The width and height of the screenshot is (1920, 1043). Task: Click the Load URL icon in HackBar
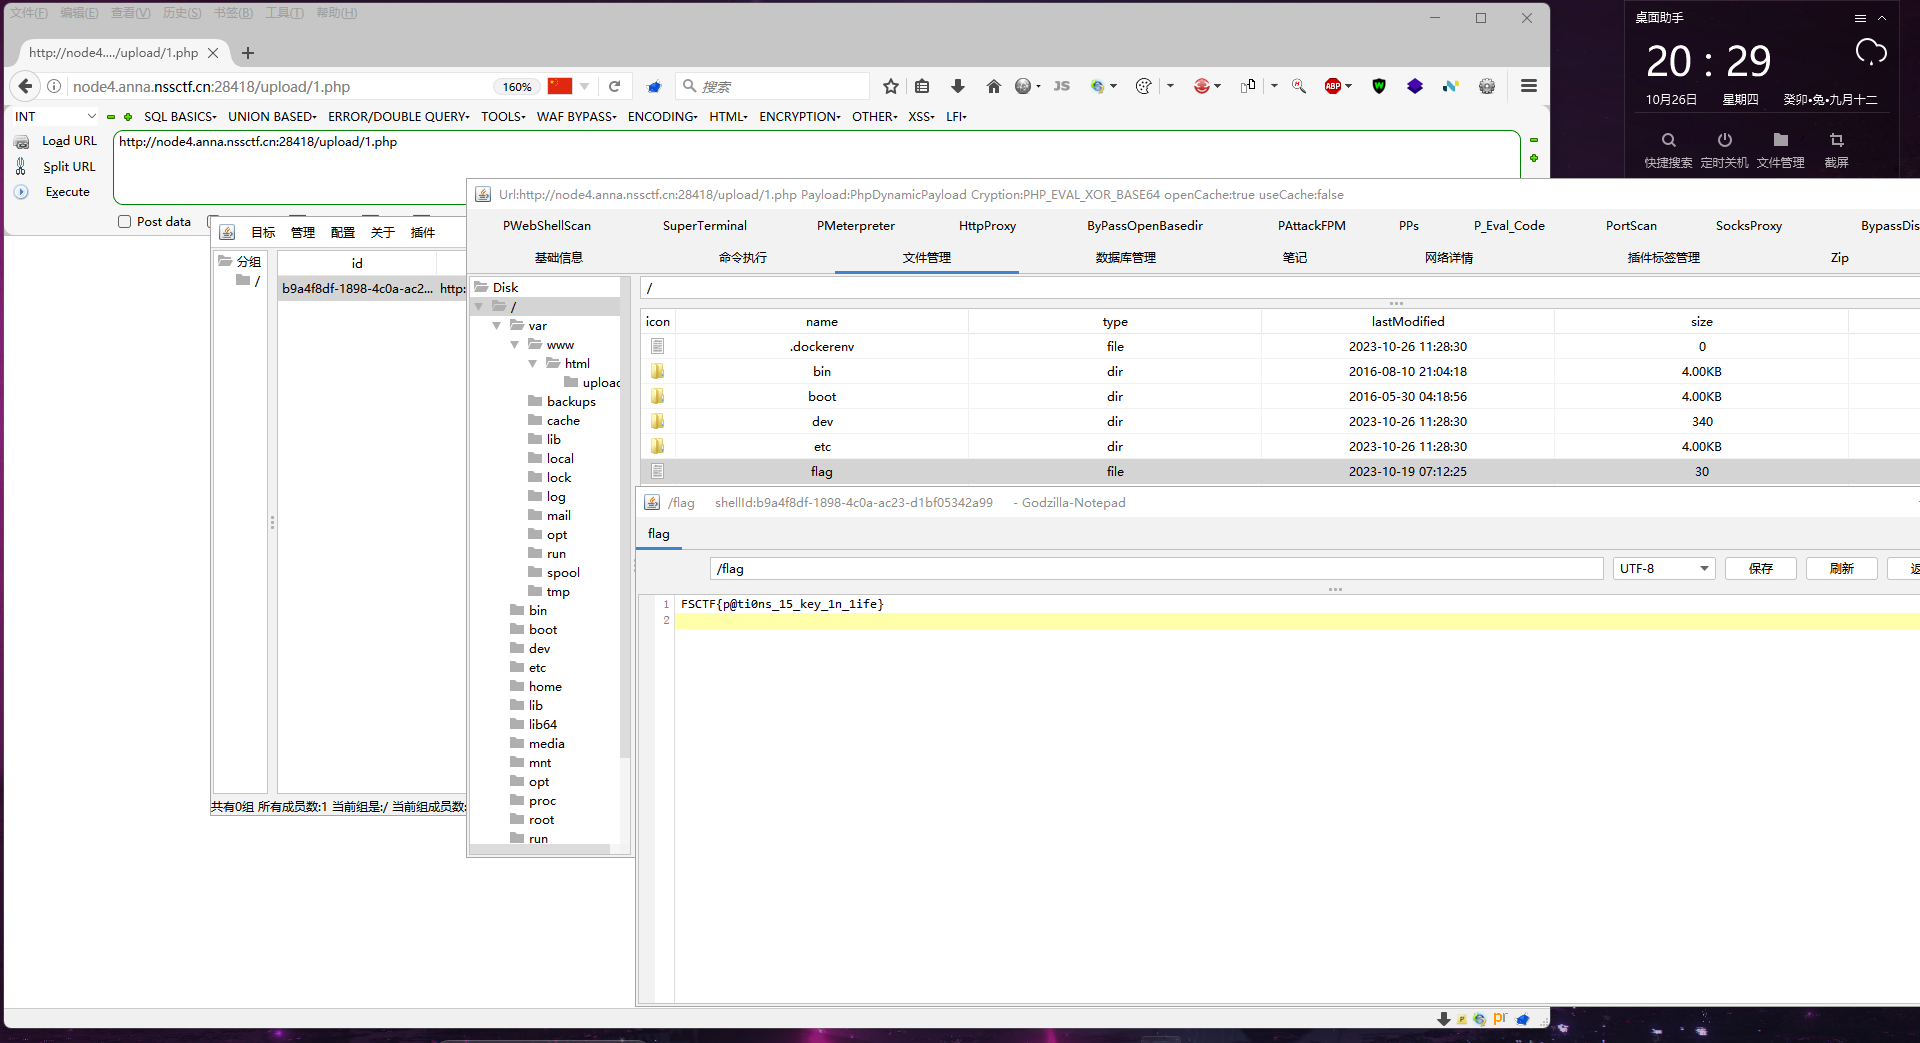(22, 141)
